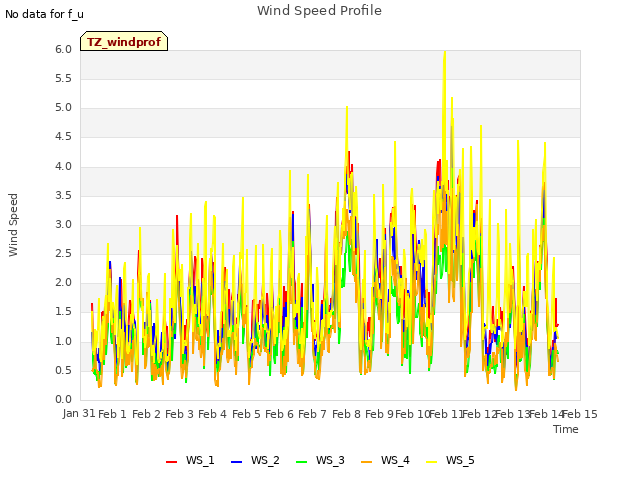Click the green WS_3 legend swatch
The height and width of the screenshot is (480, 640).
point(301,461)
